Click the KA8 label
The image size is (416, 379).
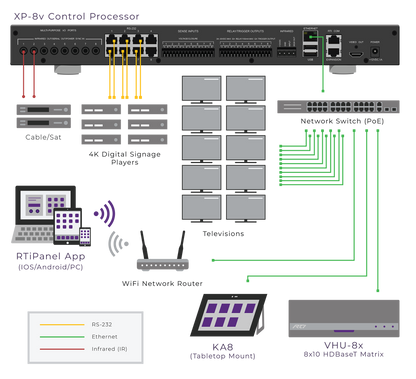[x=223, y=347]
